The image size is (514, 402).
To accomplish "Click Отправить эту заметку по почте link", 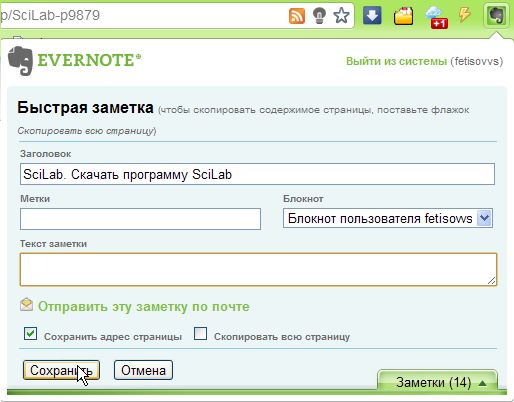I will pos(144,307).
